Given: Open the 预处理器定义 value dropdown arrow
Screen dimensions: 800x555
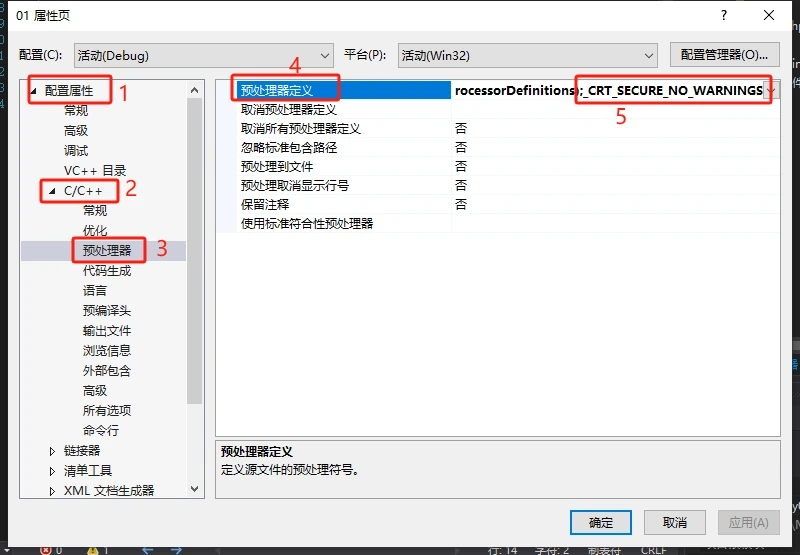Looking at the screenshot, I should [x=771, y=90].
